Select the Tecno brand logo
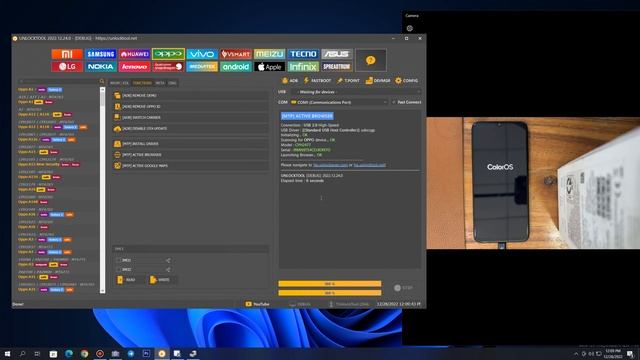Image resolution: width=640 pixels, height=360 pixels. coord(303,54)
